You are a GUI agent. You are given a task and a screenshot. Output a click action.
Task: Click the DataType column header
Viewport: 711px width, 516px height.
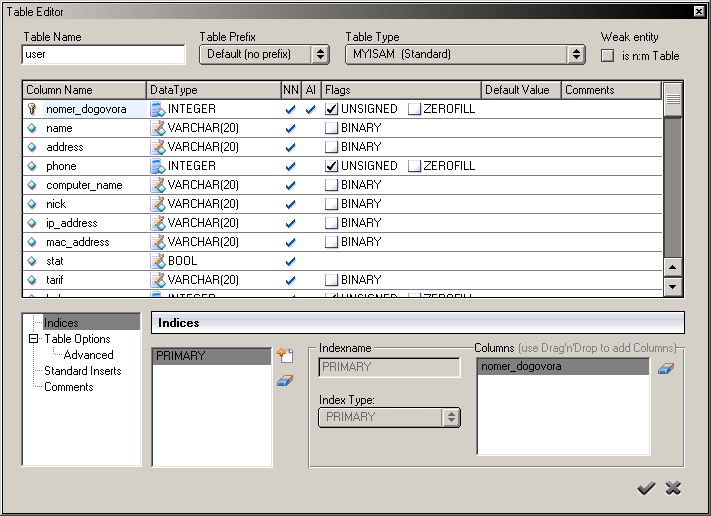pyautogui.click(x=214, y=90)
